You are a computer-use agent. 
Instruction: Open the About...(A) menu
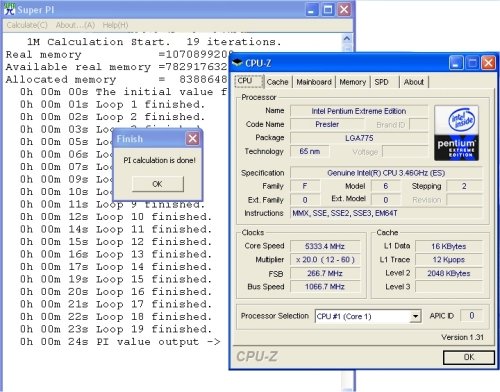point(75,25)
